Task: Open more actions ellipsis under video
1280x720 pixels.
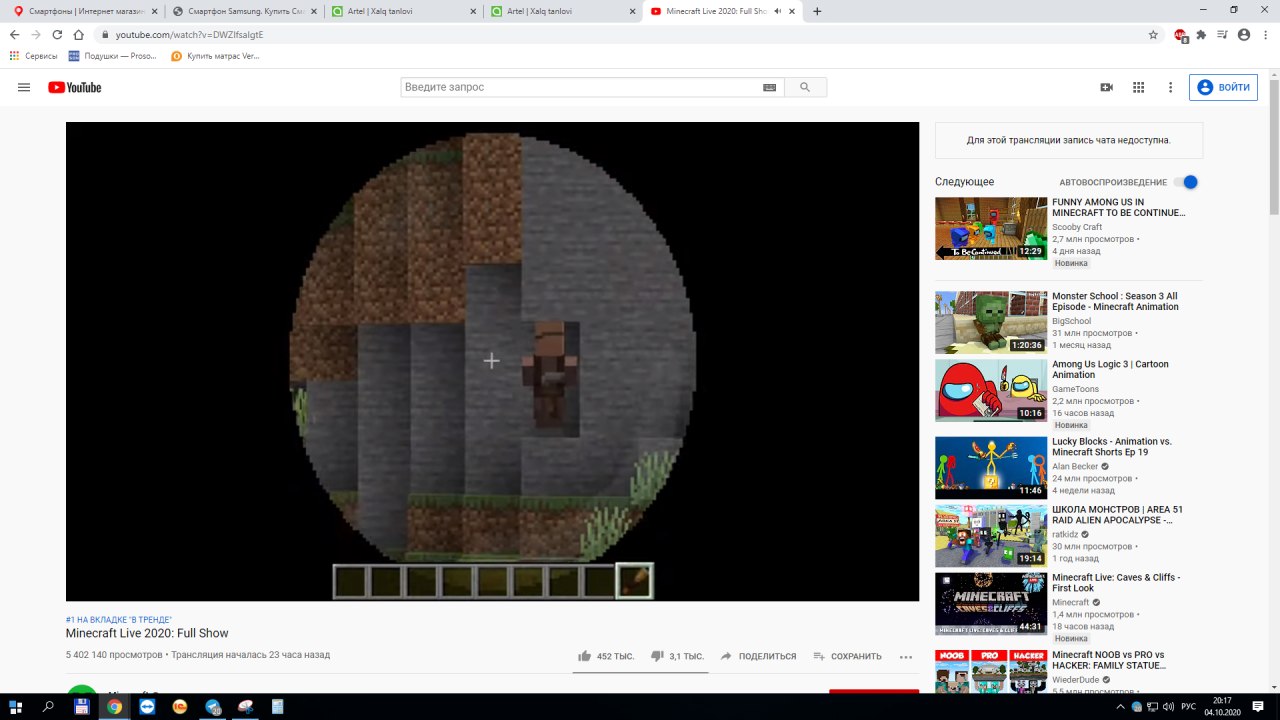Action: [x=906, y=657]
